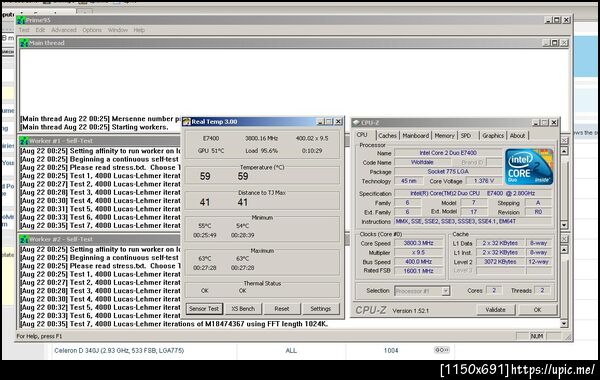
Task: Click the 3800.3 MHz core speed value
Action: click(x=419, y=243)
